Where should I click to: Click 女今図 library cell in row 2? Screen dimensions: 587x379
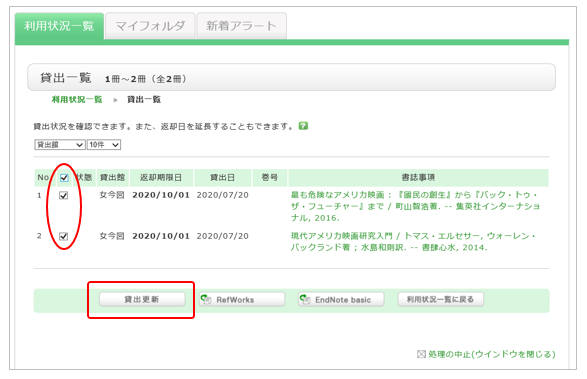pyautogui.click(x=112, y=236)
